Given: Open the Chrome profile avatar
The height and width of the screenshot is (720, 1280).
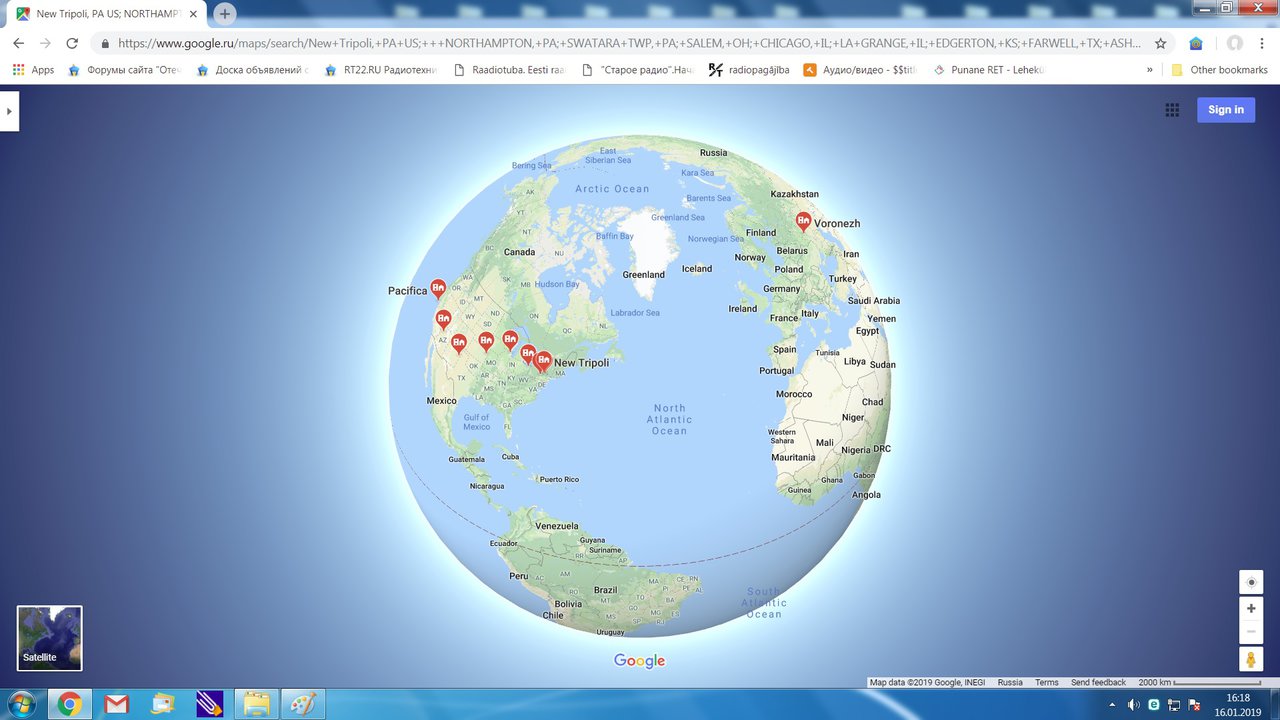Looking at the screenshot, I should pos(1235,44).
